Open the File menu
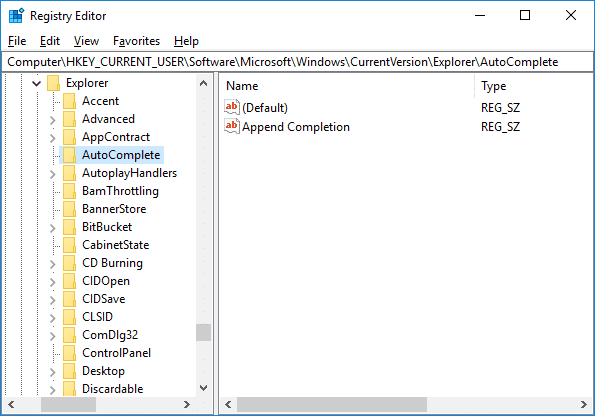 (17, 41)
